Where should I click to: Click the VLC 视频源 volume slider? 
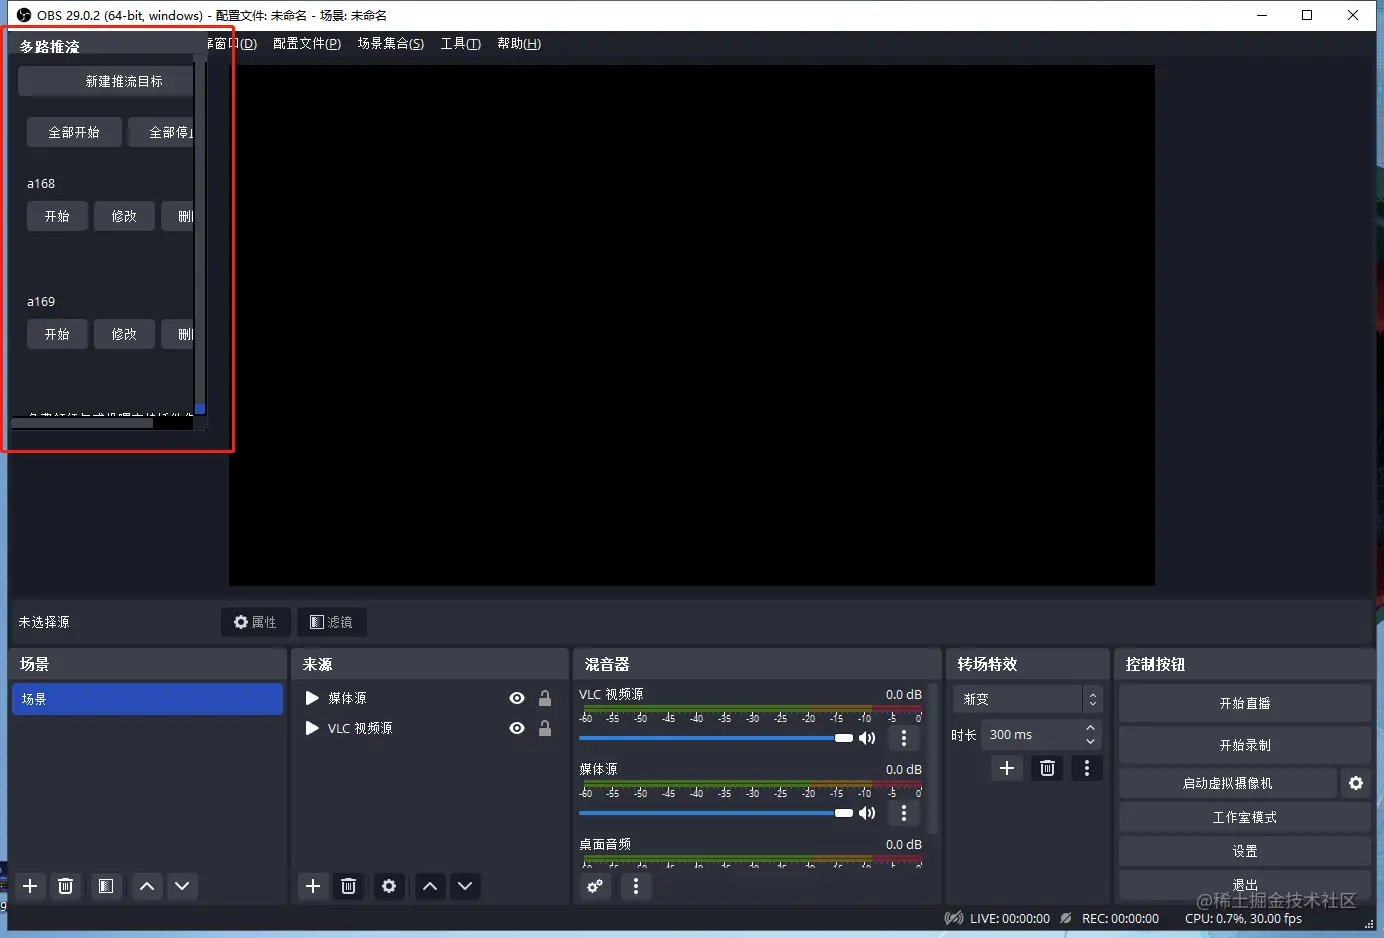[716, 738]
